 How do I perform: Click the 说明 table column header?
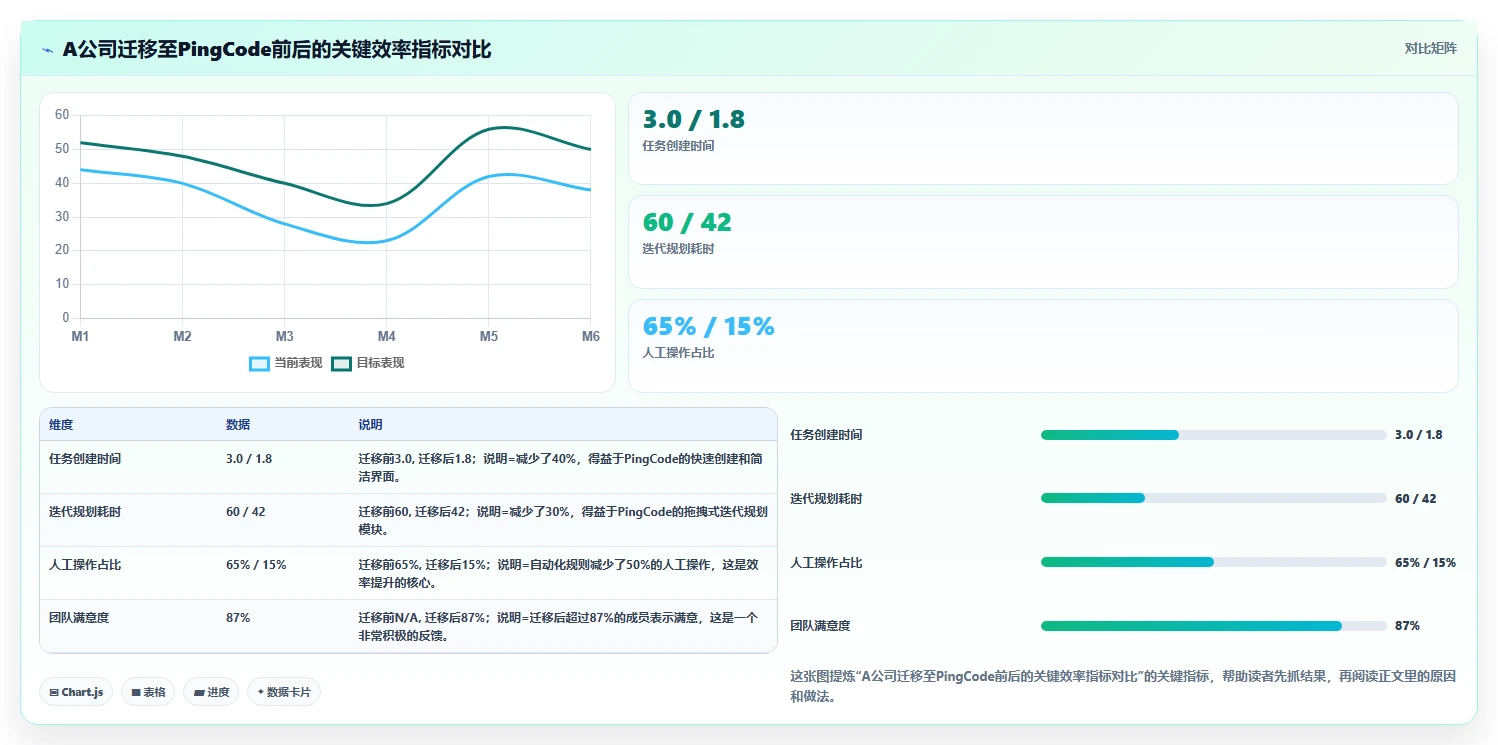(370, 425)
